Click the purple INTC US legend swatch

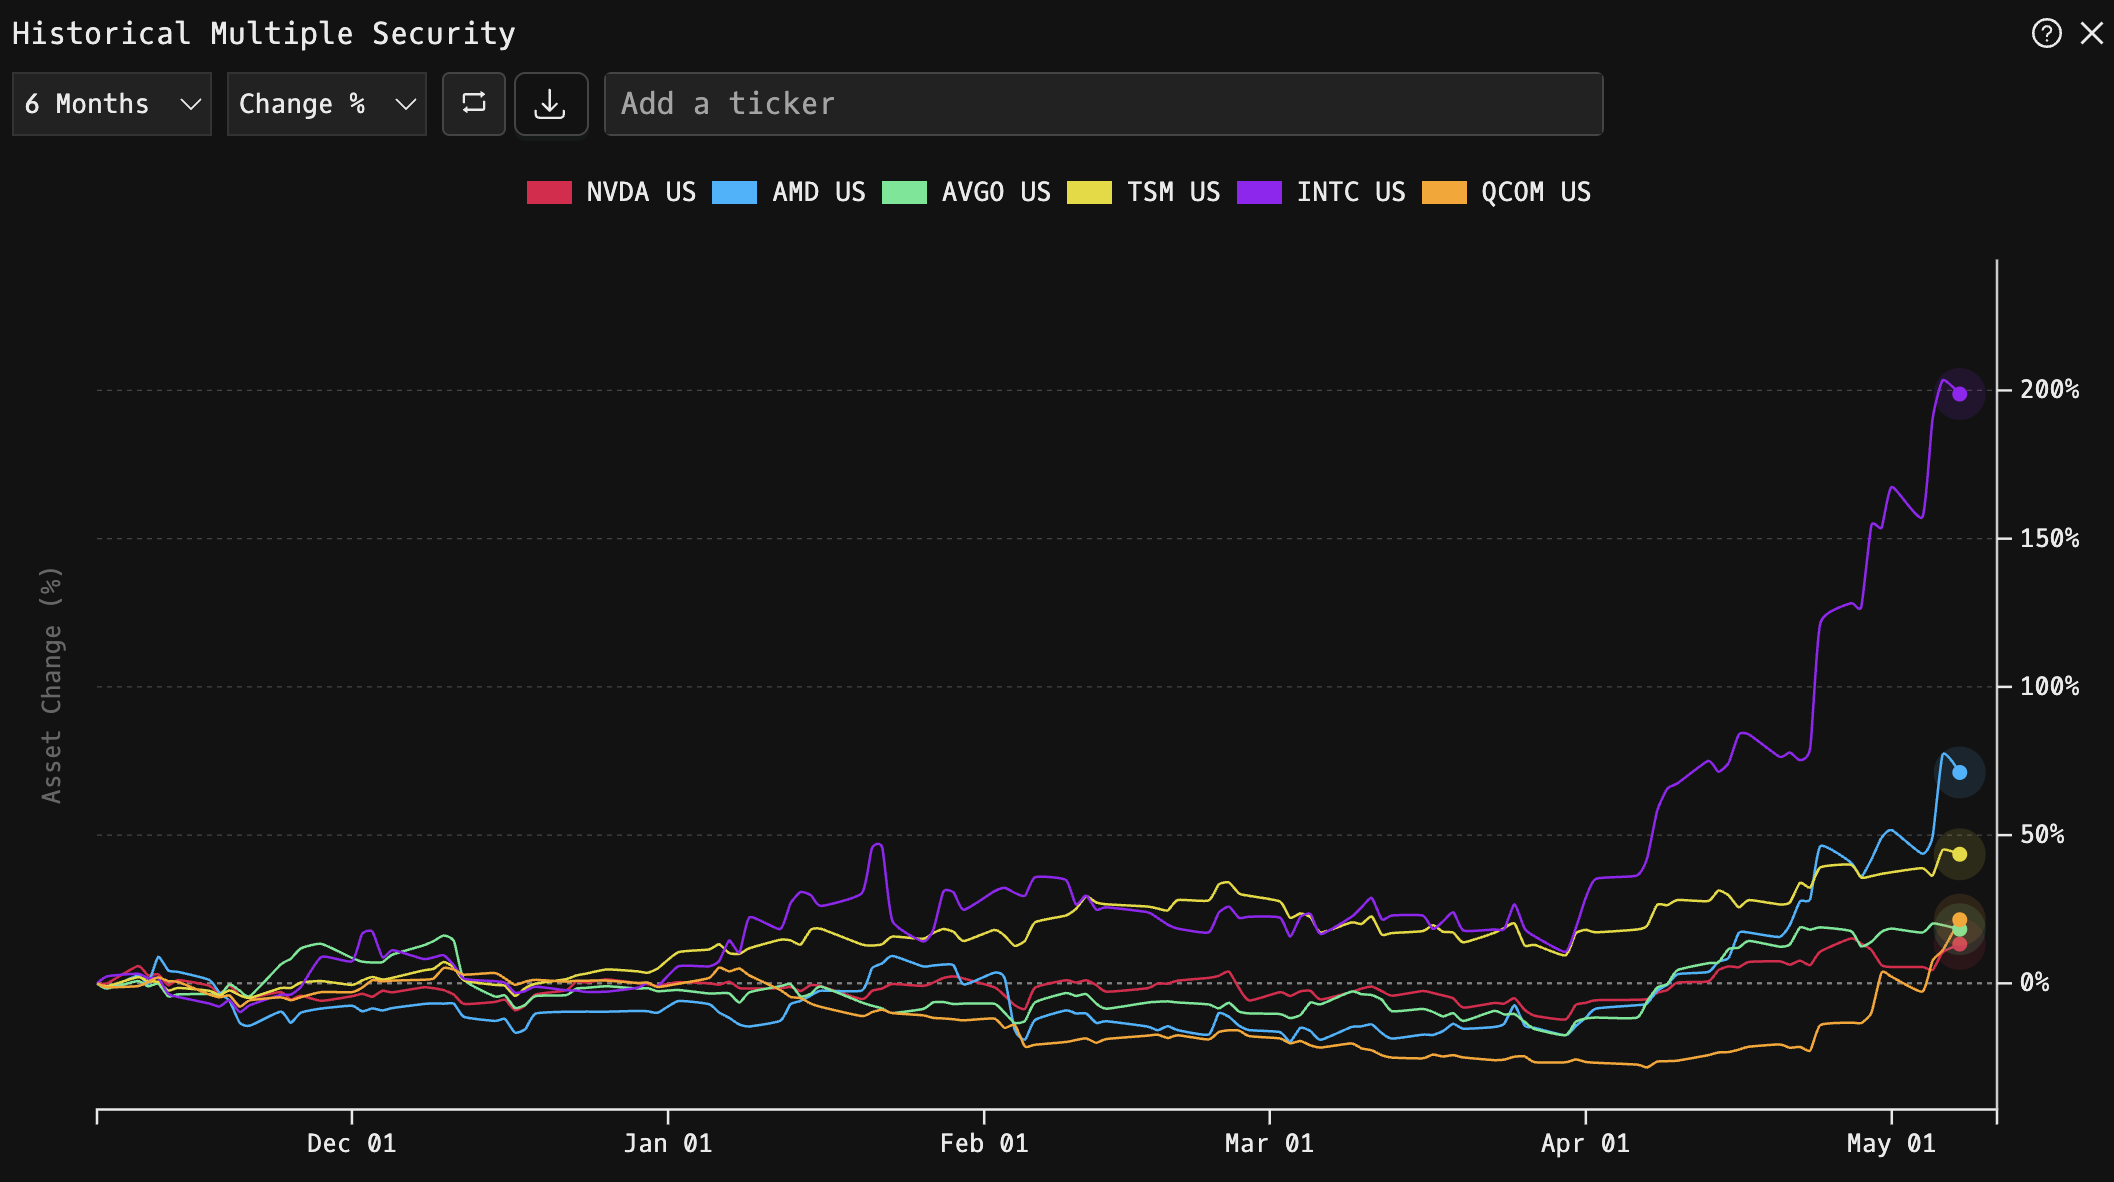pos(1259,192)
